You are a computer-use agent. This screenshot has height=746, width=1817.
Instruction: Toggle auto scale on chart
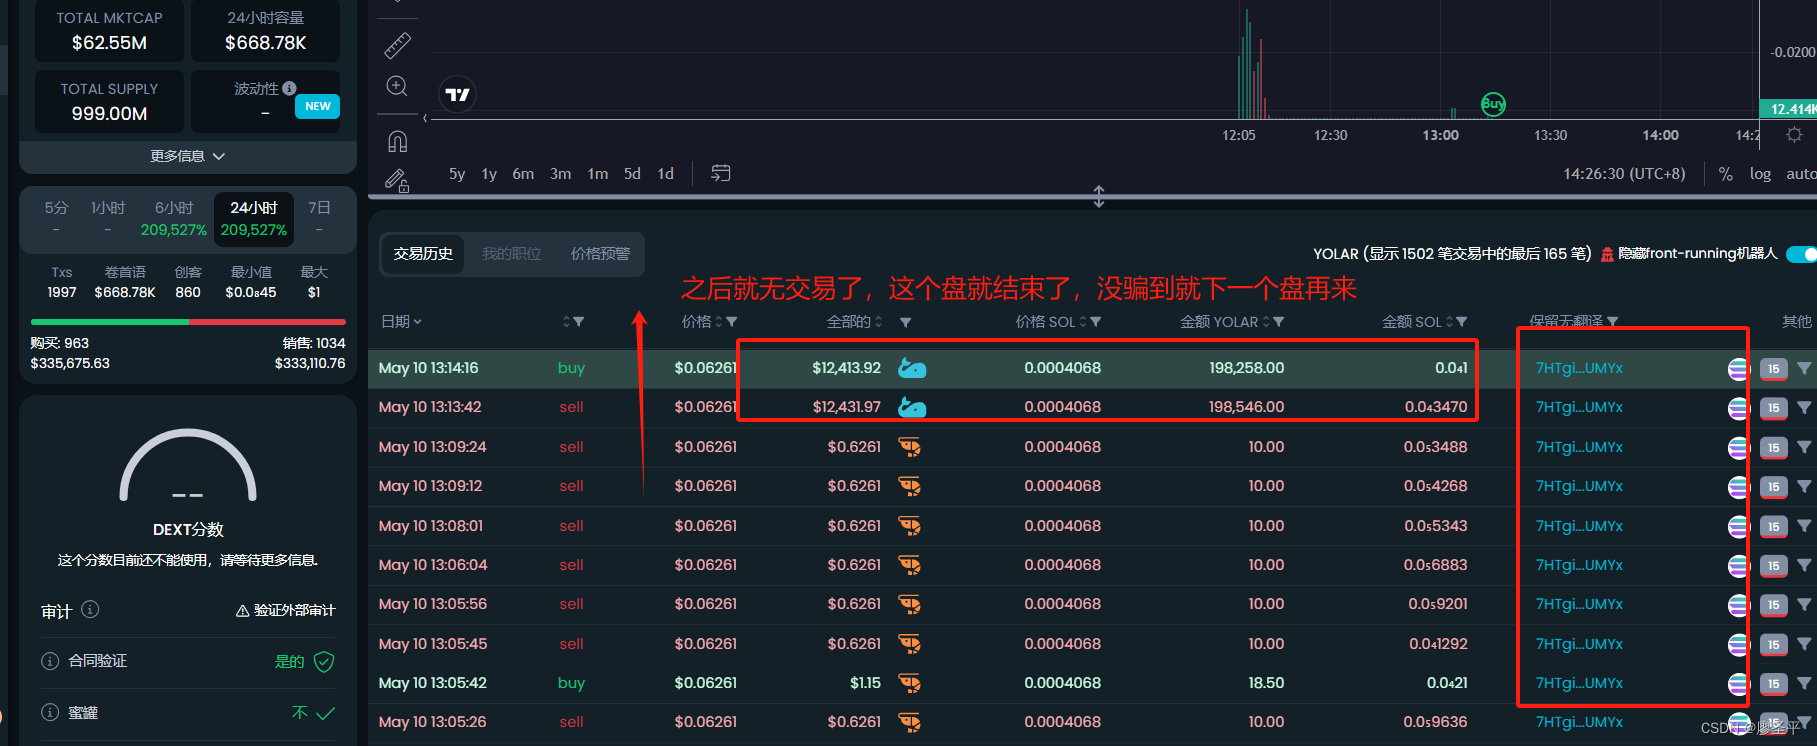1801,174
